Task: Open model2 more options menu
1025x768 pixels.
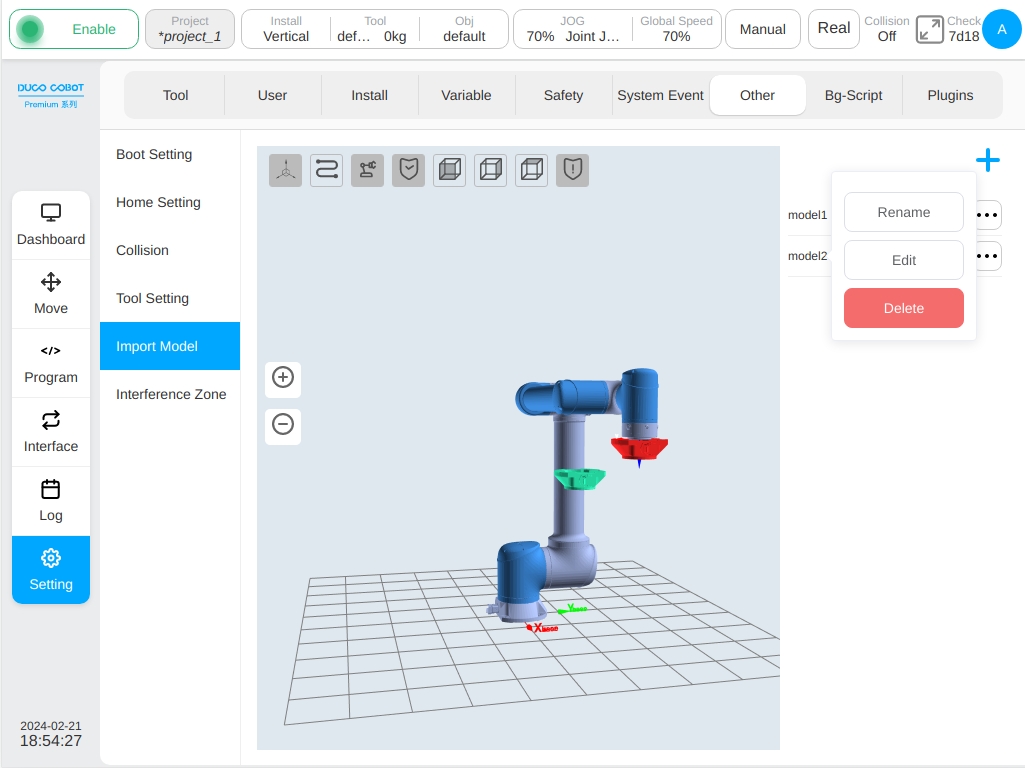Action: tap(988, 256)
